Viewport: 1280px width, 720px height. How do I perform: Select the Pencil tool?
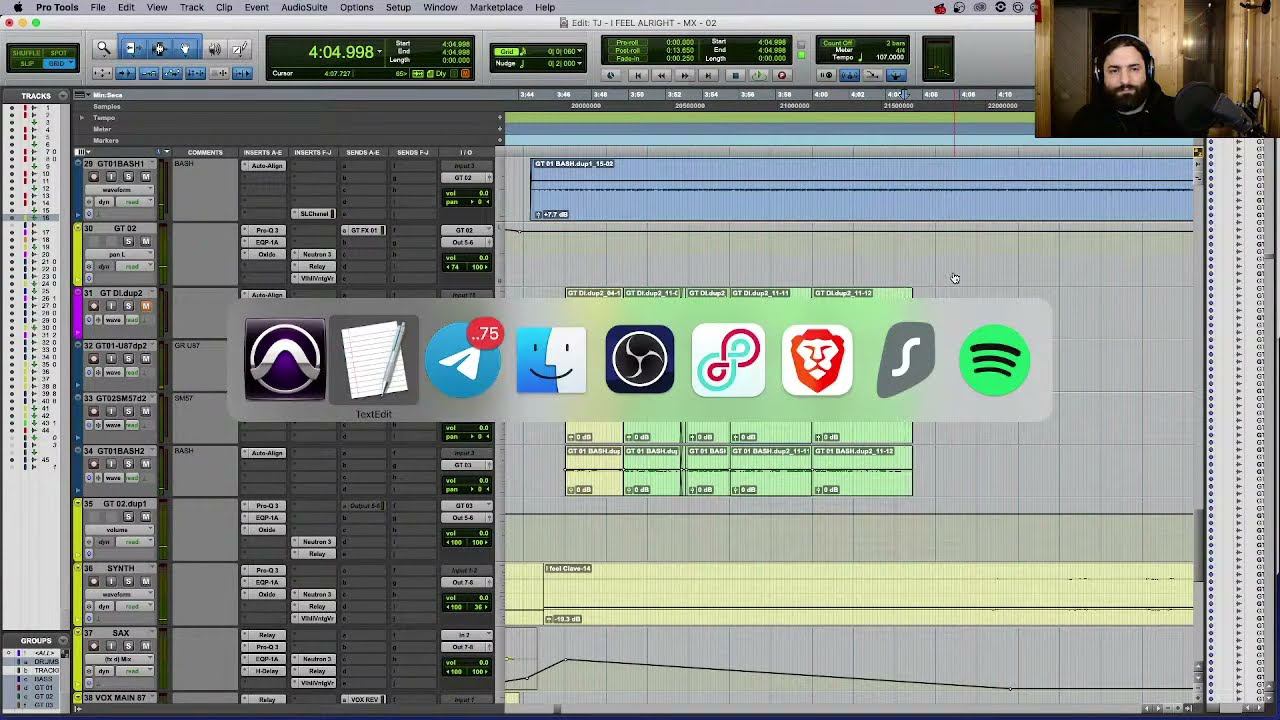click(239, 48)
